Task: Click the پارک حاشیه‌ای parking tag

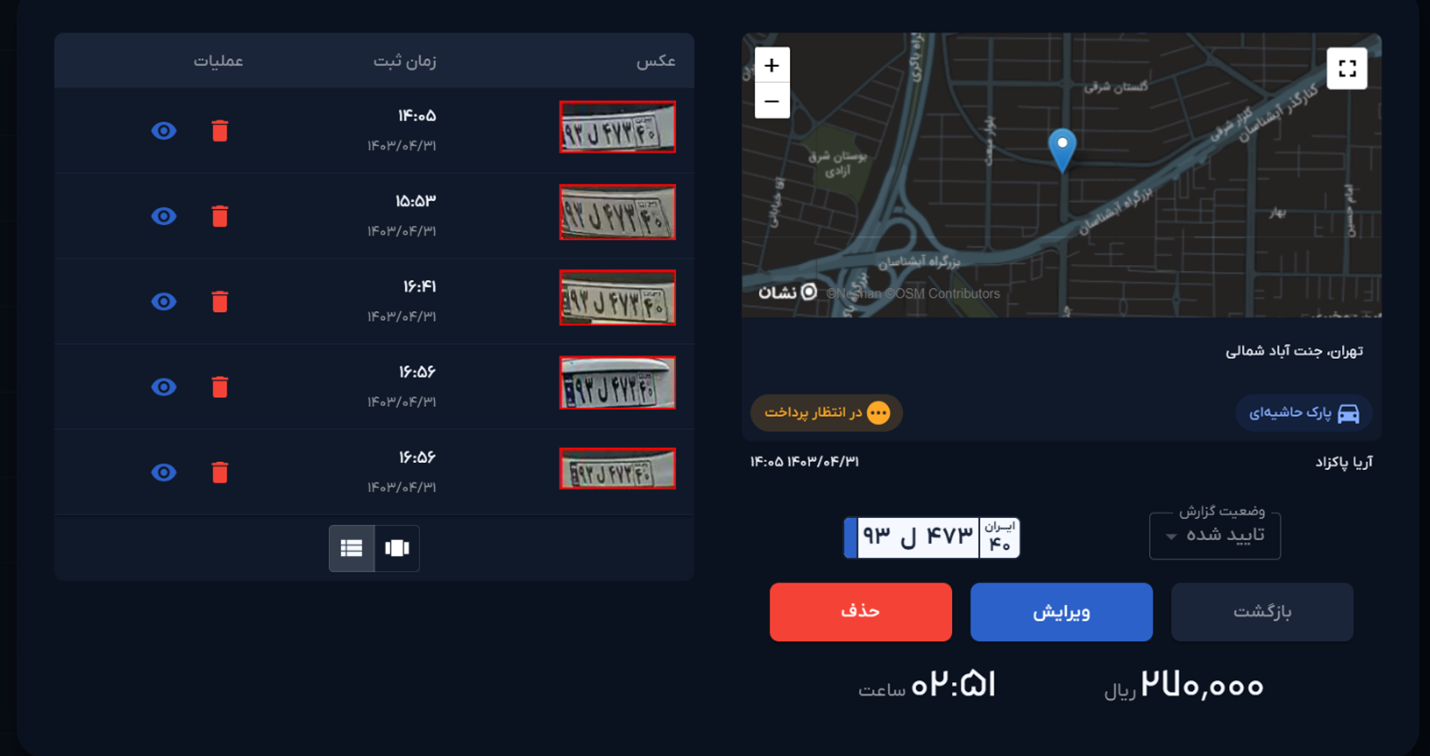Action: pos(1303,413)
